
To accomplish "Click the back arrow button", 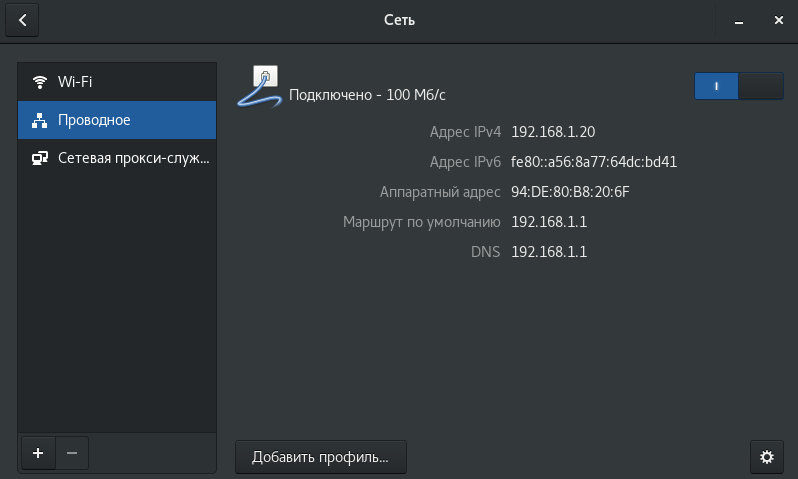I will click(x=22, y=20).
